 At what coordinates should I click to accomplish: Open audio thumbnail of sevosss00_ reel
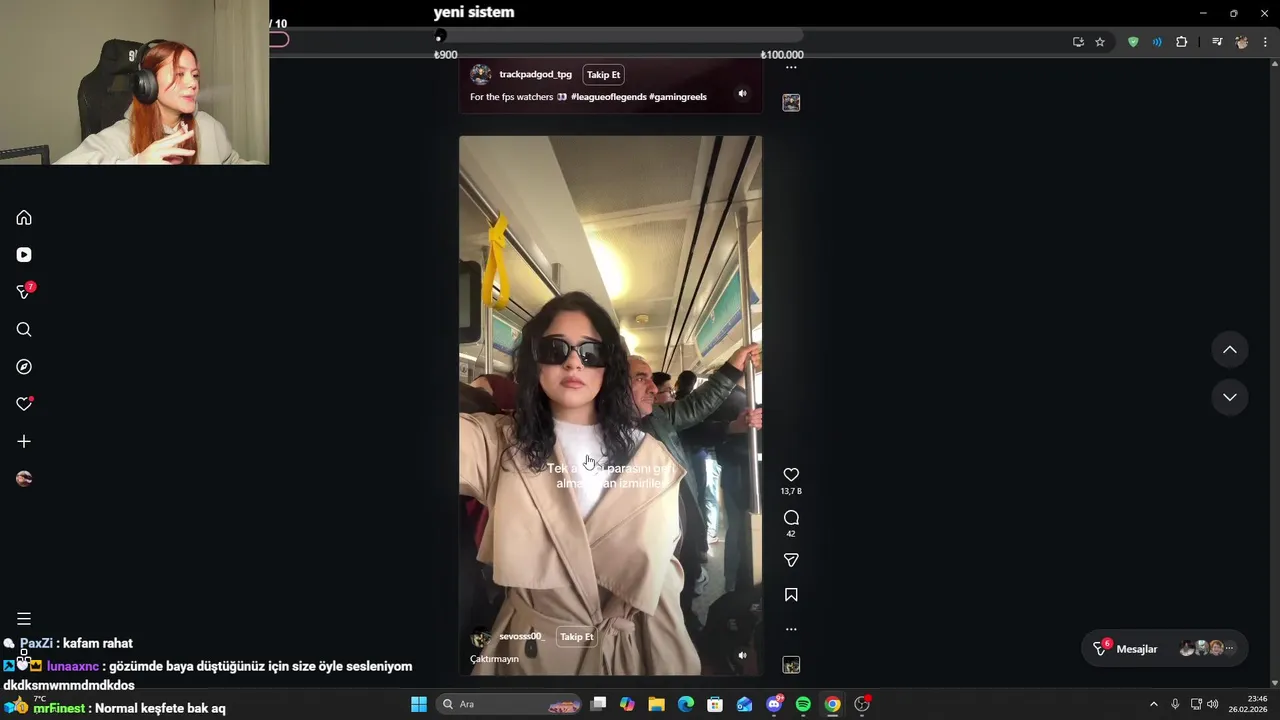tap(791, 665)
